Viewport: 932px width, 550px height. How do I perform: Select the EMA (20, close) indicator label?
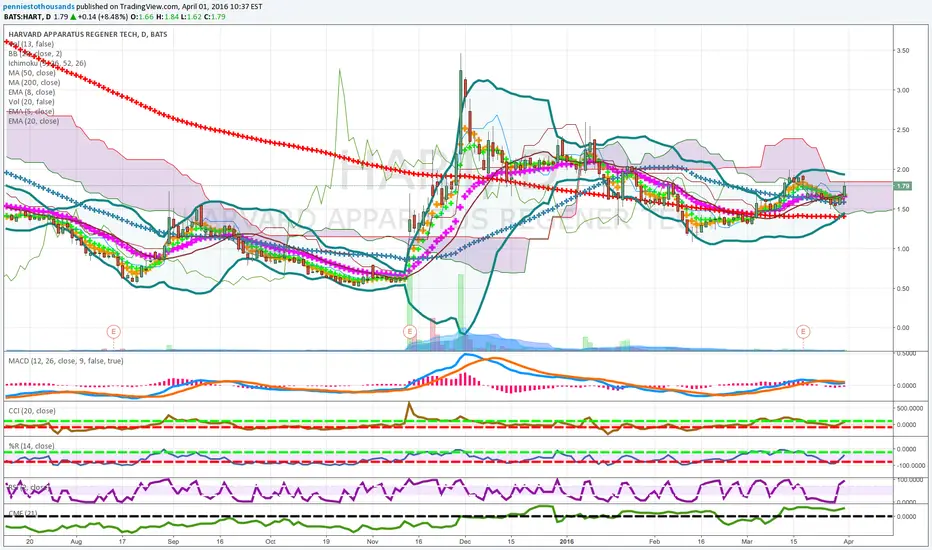[x=33, y=121]
